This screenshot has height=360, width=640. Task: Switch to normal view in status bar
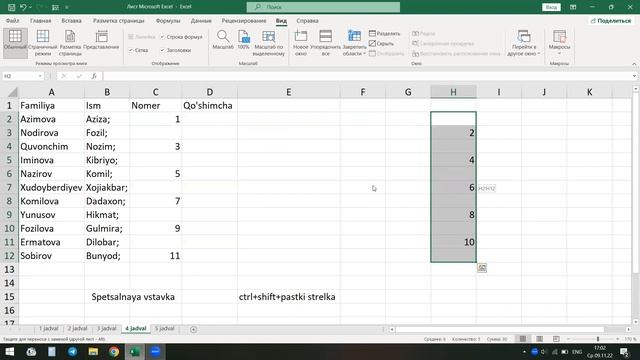(x=523, y=339)
